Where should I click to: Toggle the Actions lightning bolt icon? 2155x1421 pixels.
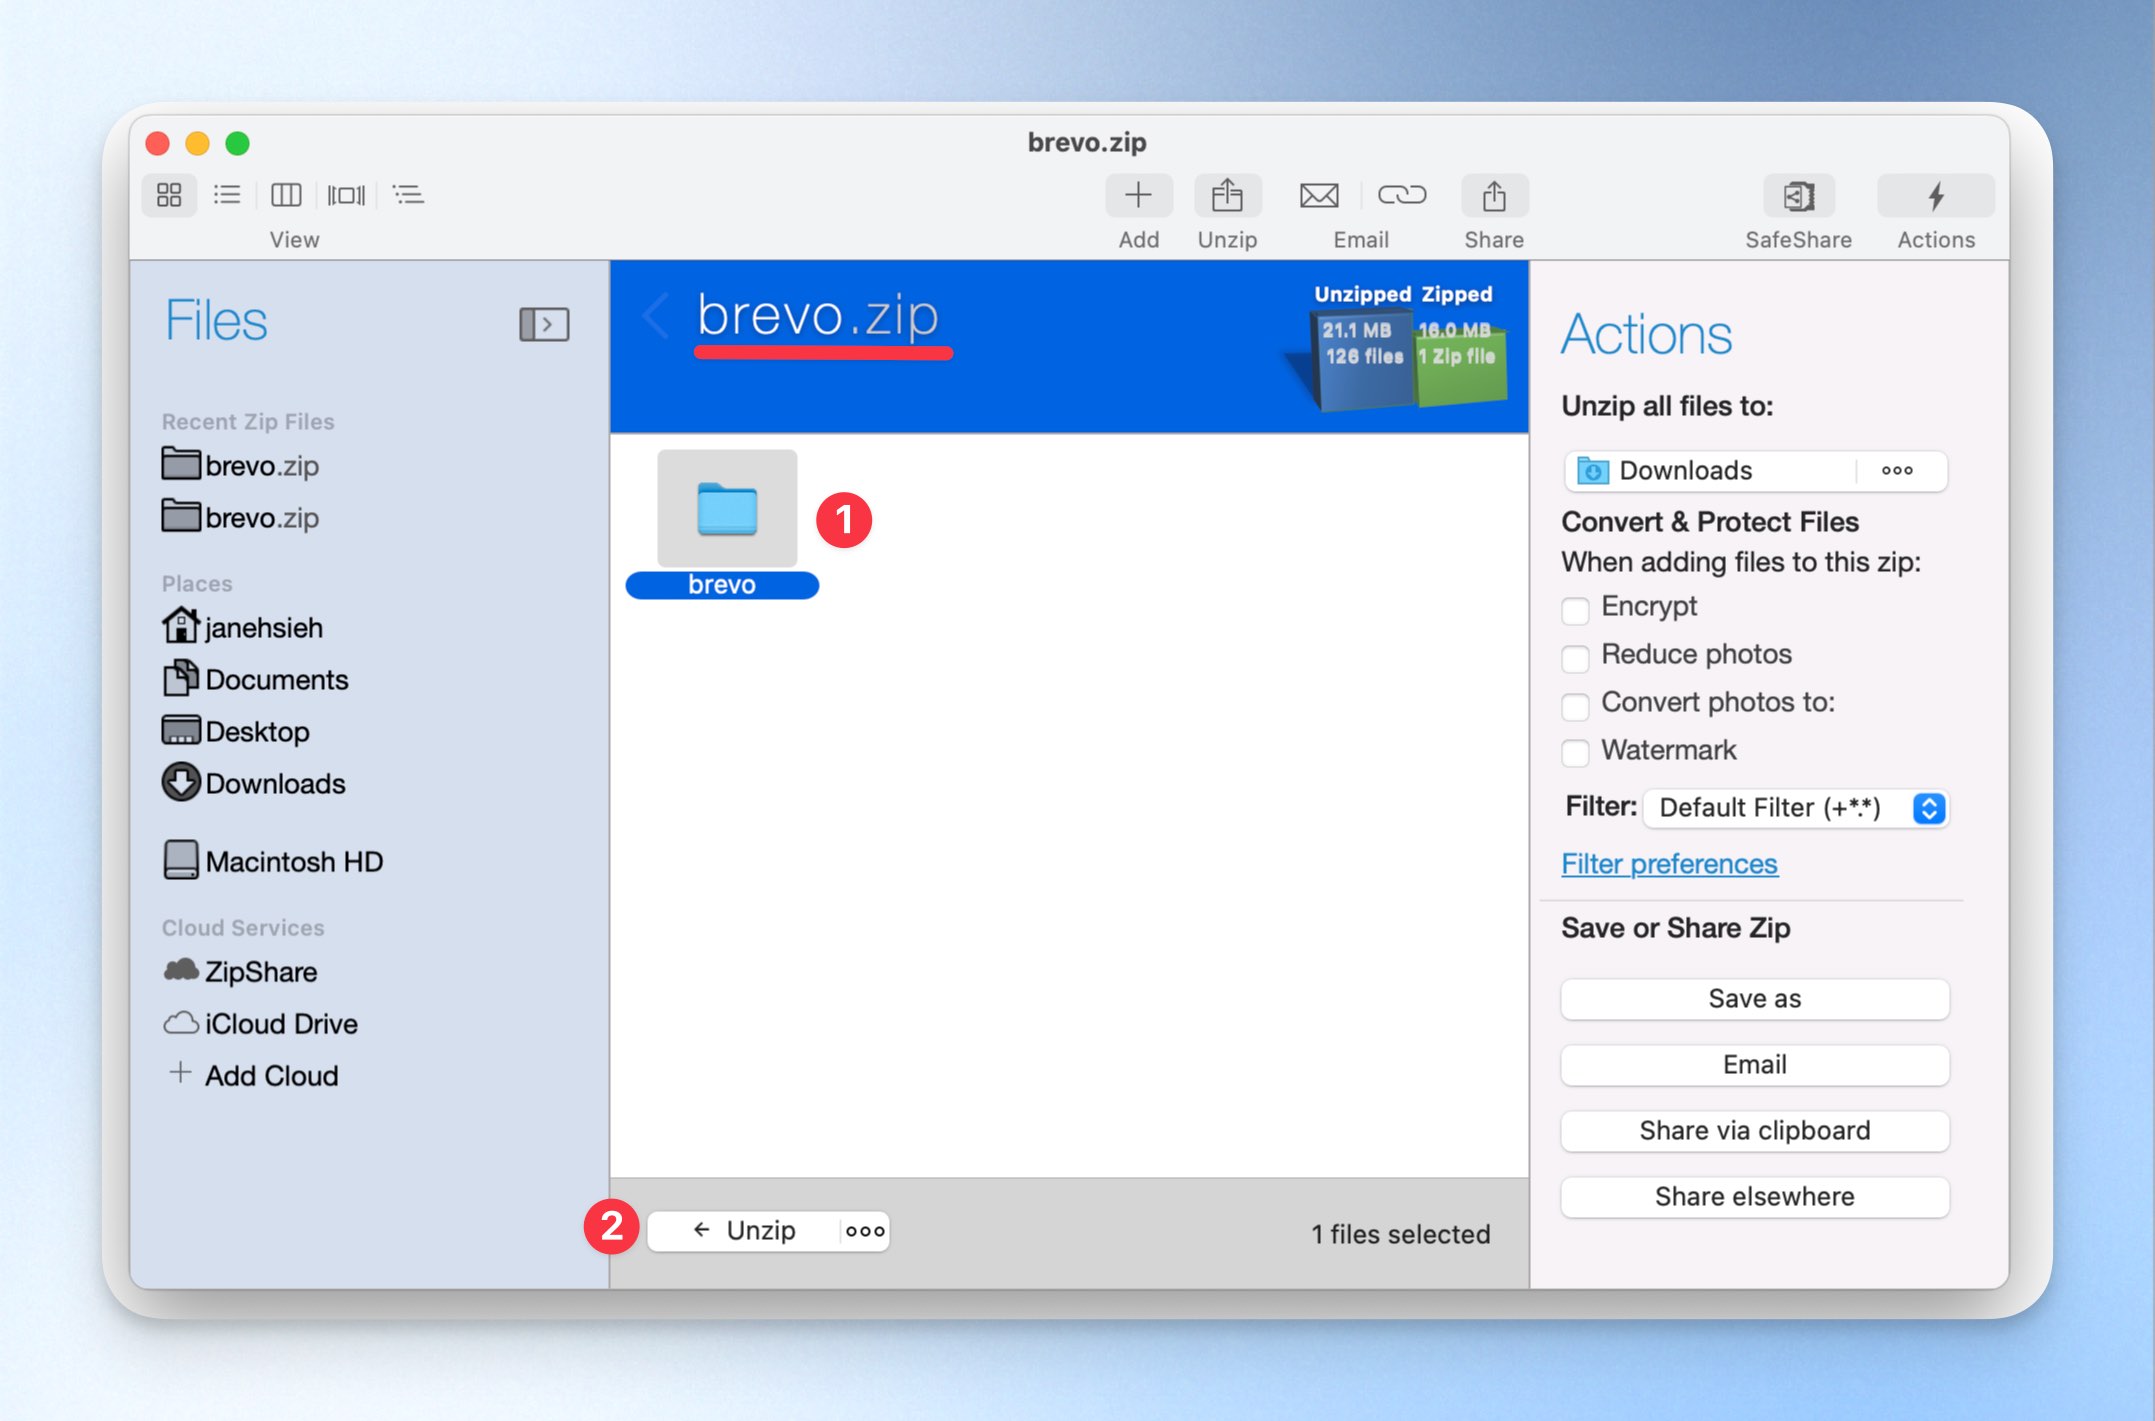1935,196
